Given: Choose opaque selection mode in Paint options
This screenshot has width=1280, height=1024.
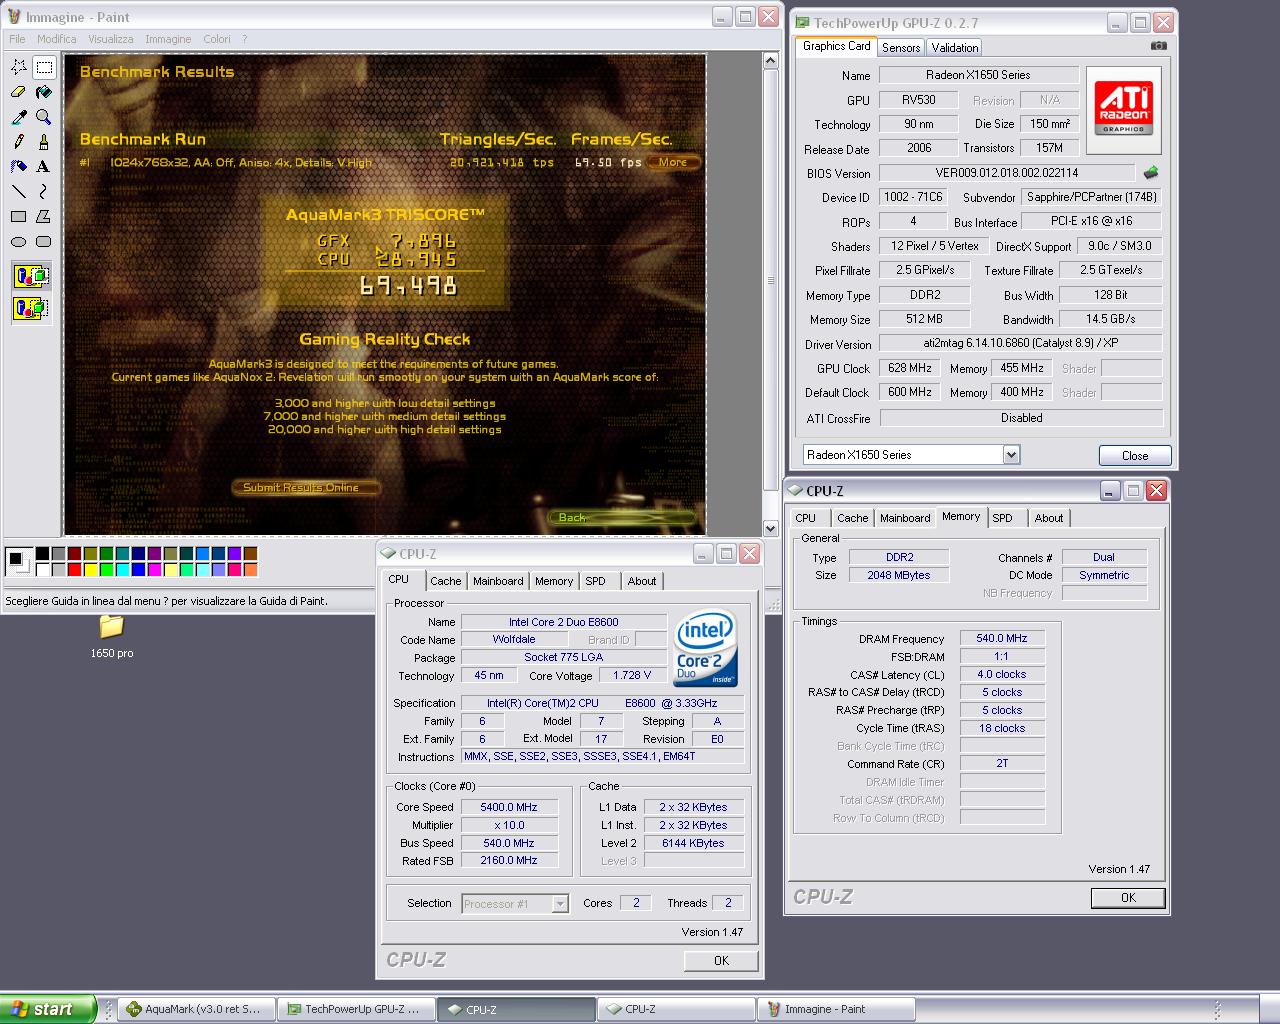Looking at the screenshot, I should tap(31, 276).
